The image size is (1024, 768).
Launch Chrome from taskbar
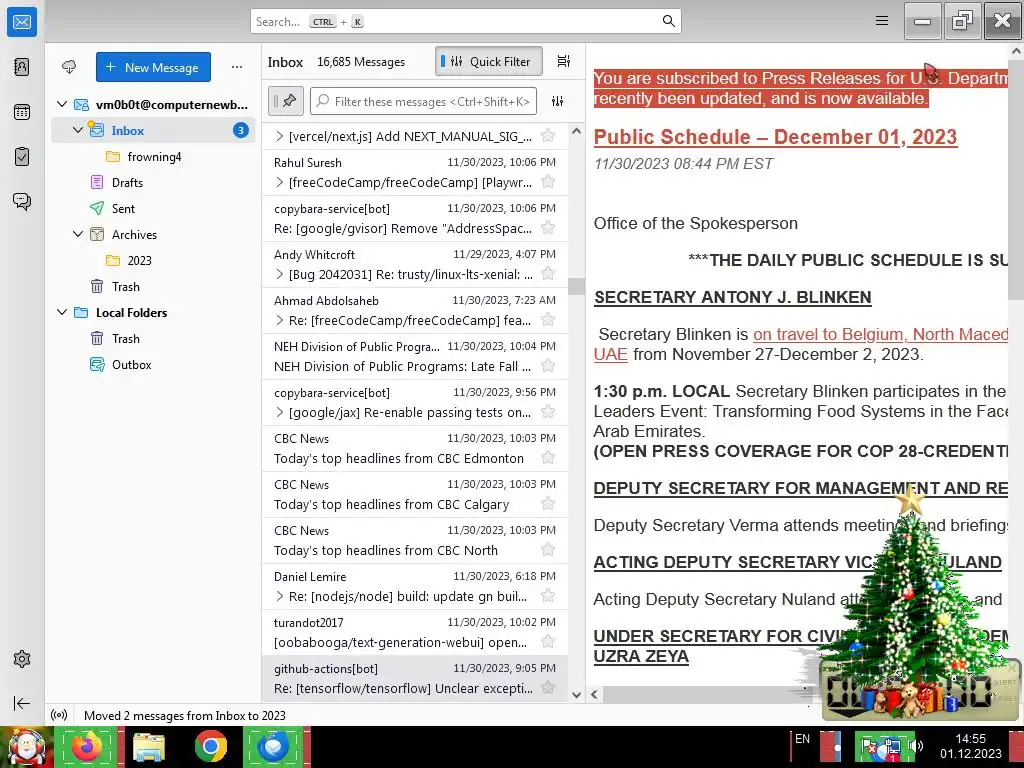[x=211, y=746]
